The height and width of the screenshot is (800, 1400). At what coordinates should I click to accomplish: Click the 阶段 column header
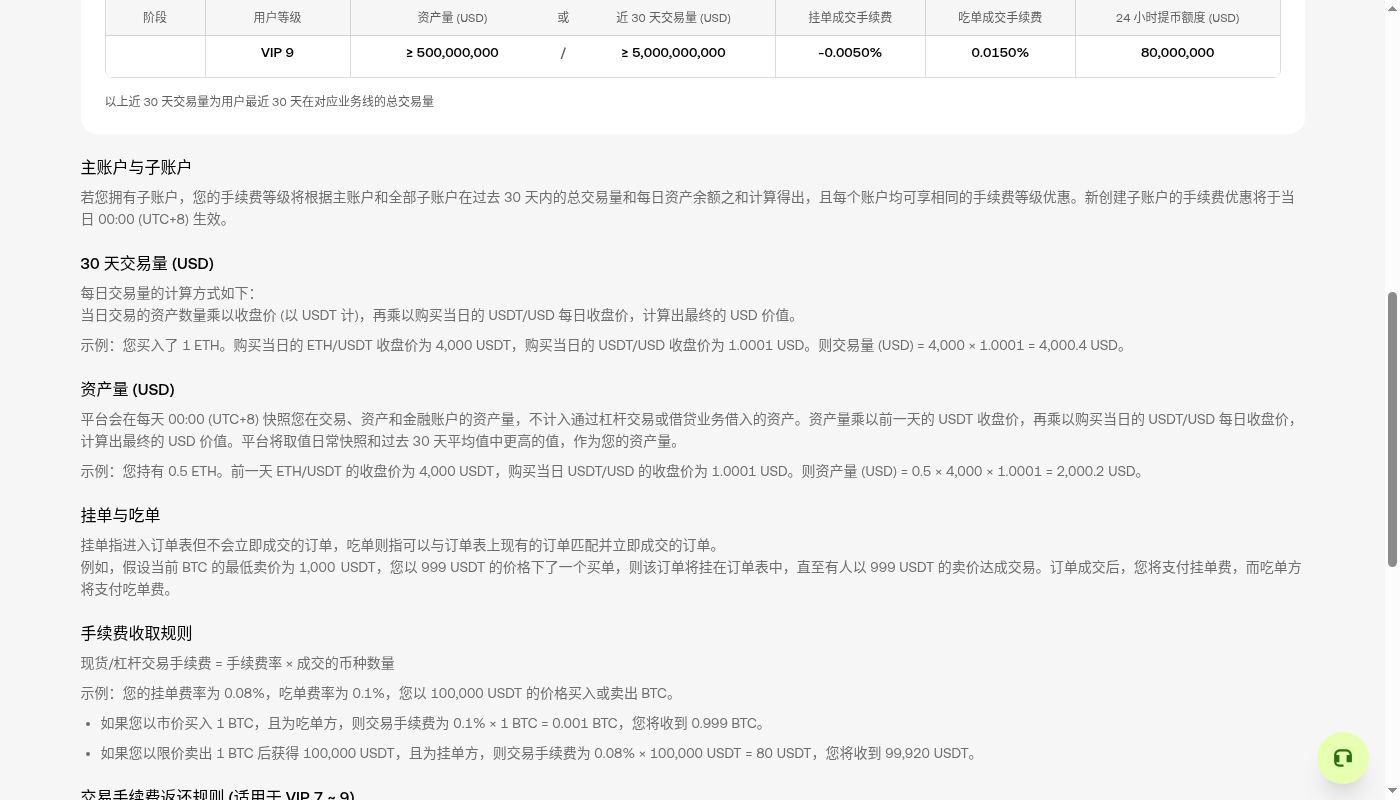155,18
